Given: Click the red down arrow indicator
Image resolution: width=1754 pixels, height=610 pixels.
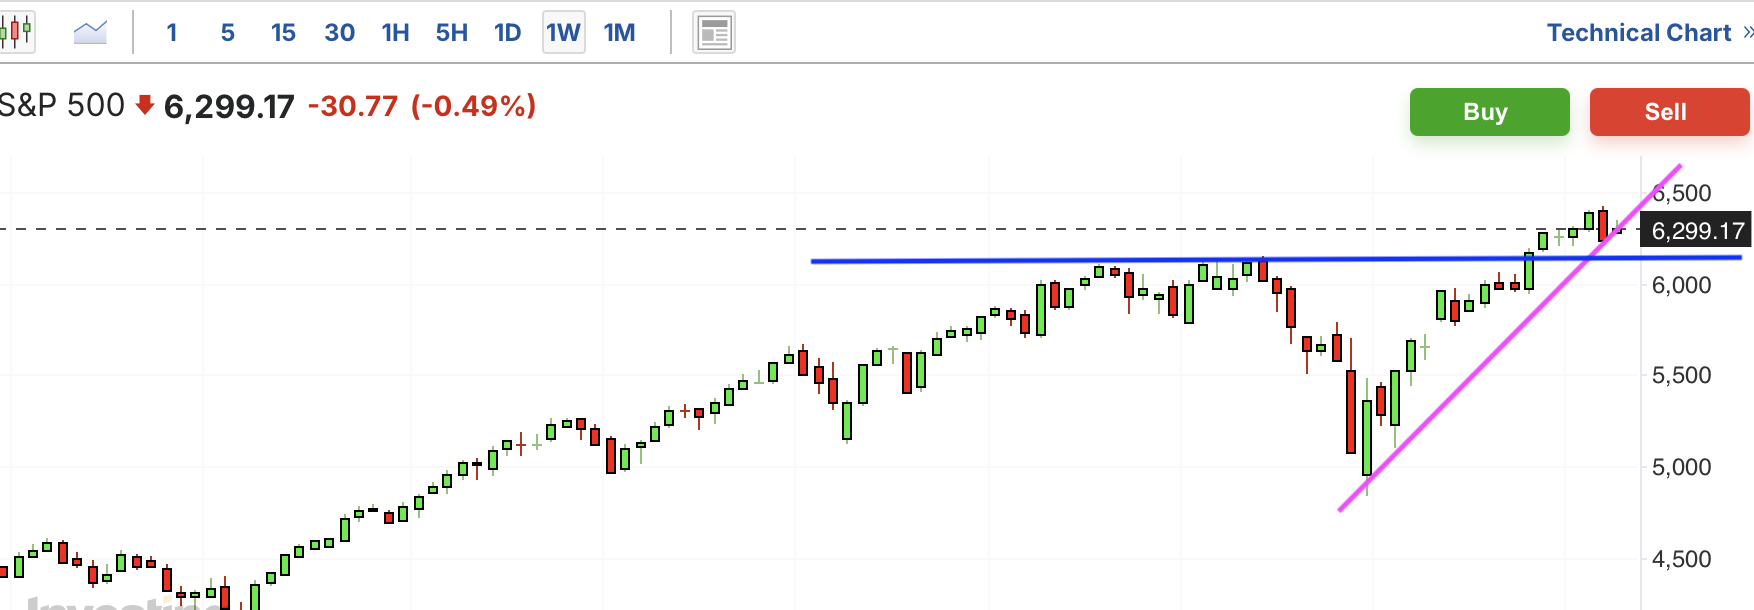Looking at the screenshot, I should click(145, 105).
